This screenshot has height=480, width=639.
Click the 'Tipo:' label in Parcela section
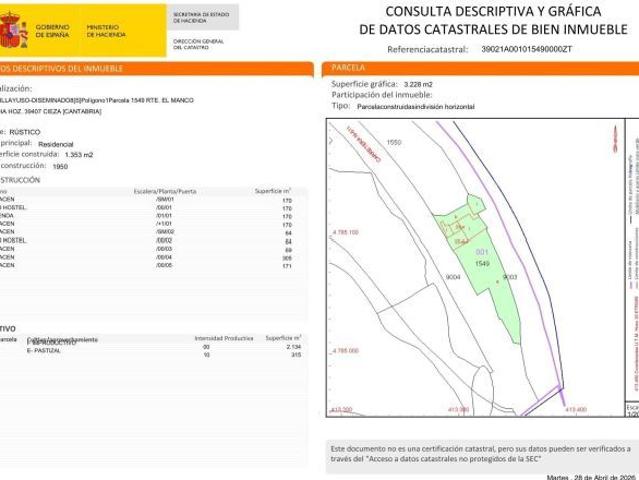point(341,106)
